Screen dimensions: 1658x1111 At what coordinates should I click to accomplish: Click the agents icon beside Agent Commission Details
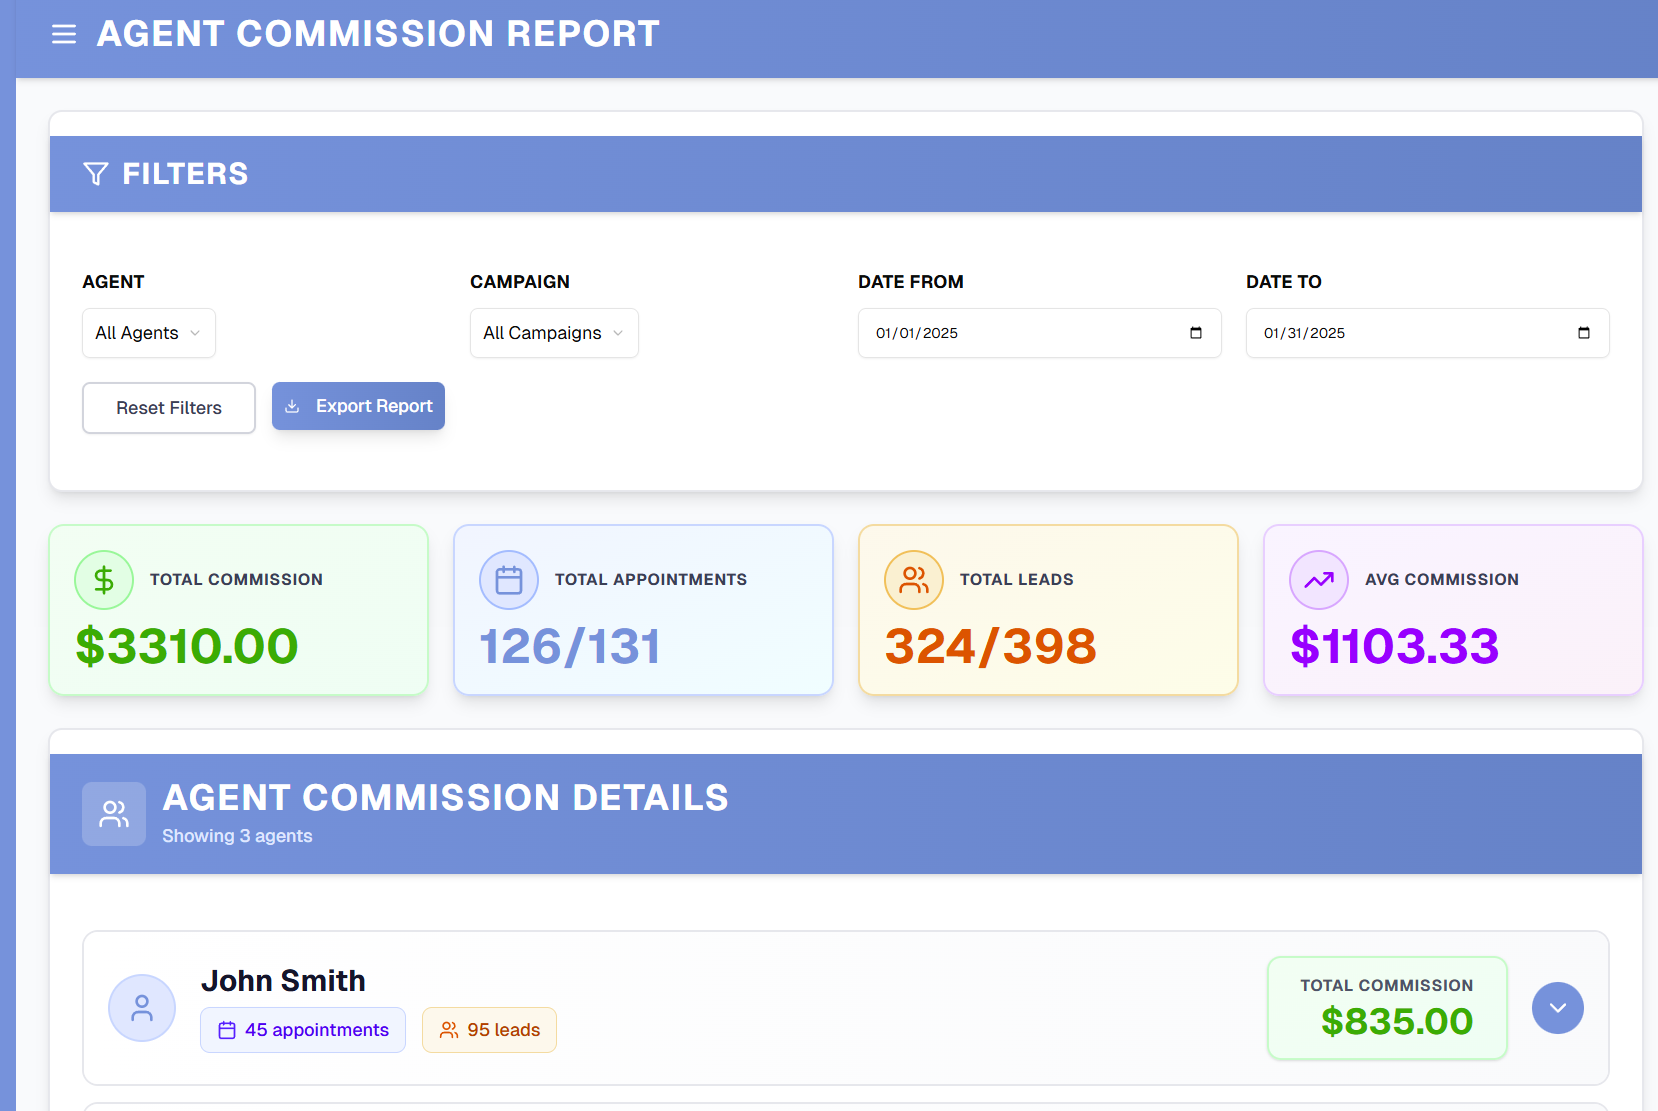pos(113,813)
